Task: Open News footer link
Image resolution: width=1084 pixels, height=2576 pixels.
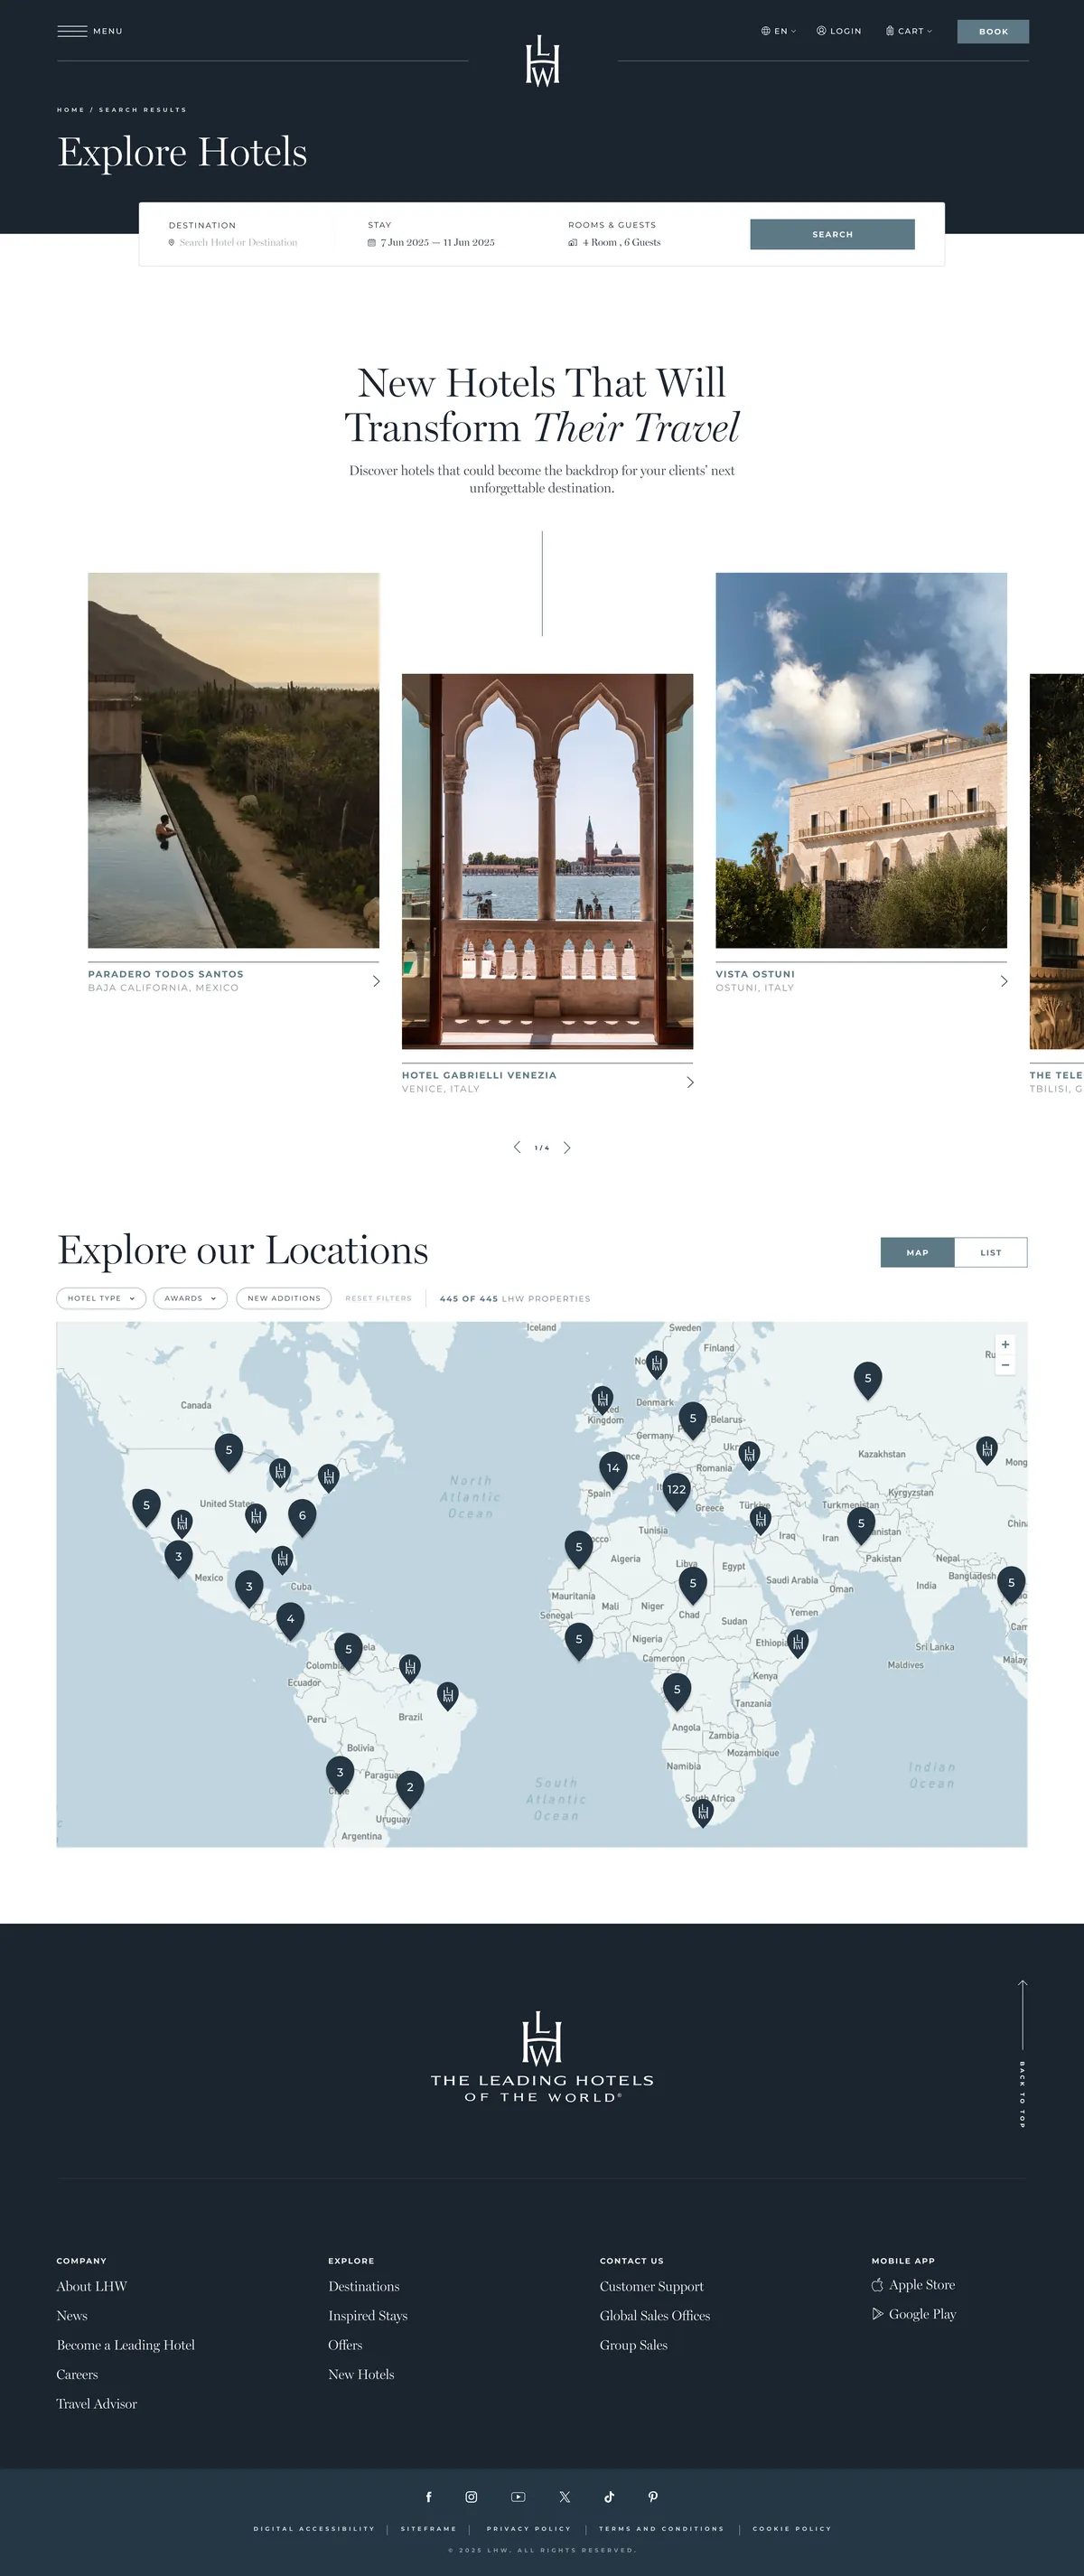Action: tap(72, 2315)
